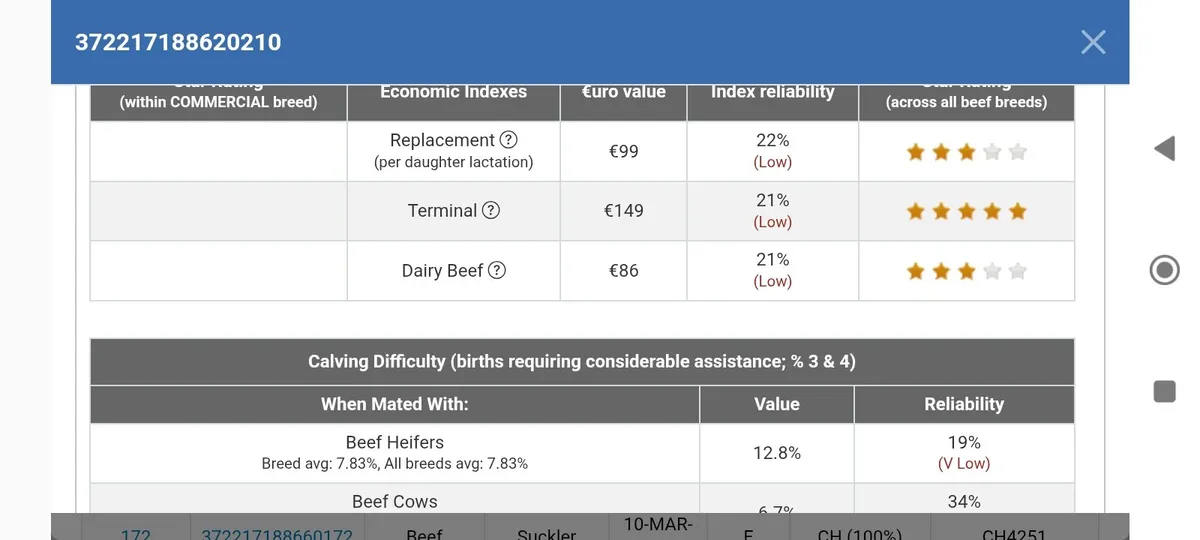Screen dimensions: 1200x540
Task: Click the €uro value column header
Action: pos(623,92)
